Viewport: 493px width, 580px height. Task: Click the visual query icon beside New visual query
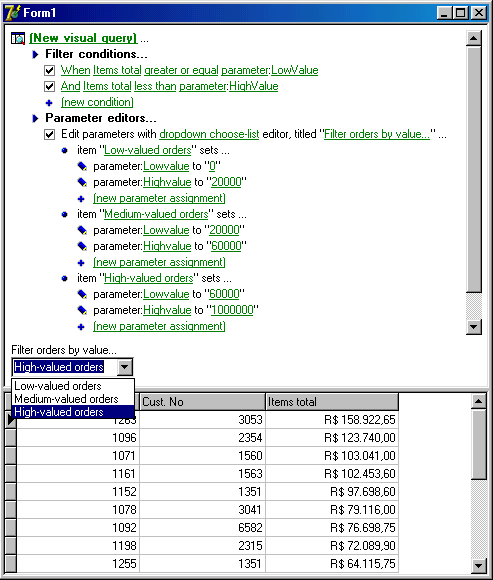(18, 38)
